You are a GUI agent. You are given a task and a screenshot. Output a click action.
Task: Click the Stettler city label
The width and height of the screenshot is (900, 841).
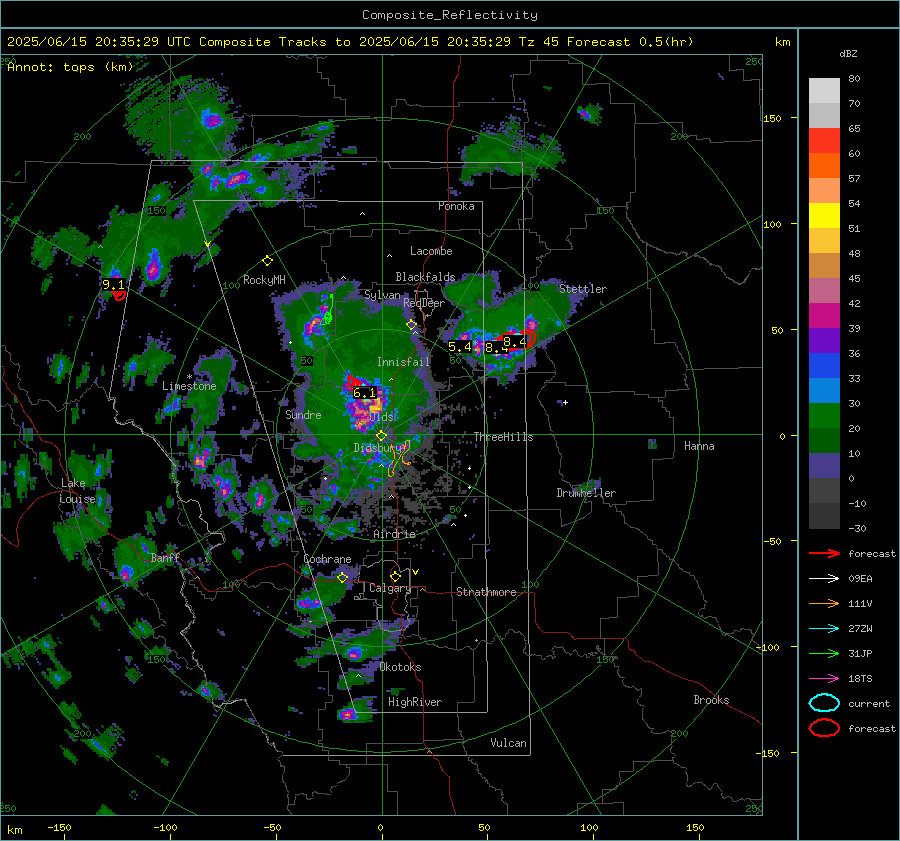click(x=583, y=289)
